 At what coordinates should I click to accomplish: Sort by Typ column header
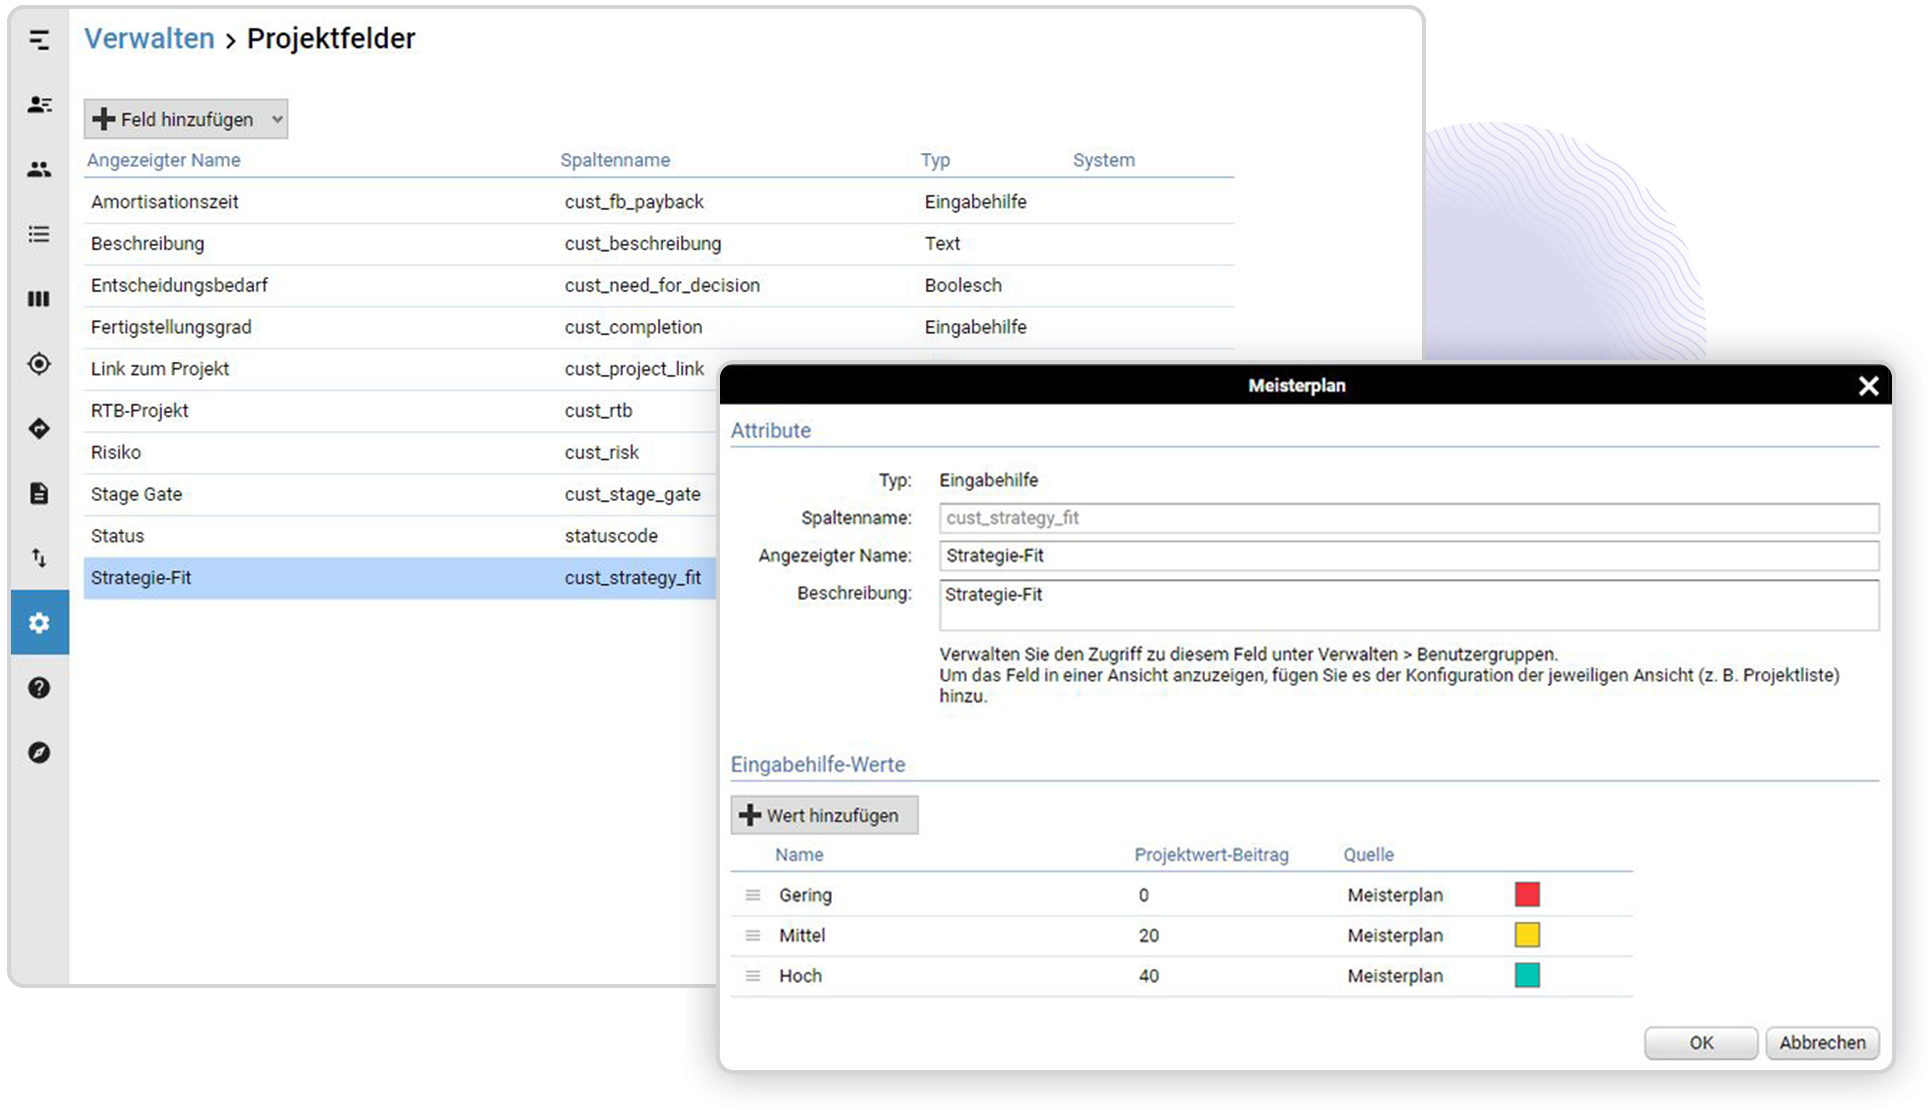coord(935,160)
